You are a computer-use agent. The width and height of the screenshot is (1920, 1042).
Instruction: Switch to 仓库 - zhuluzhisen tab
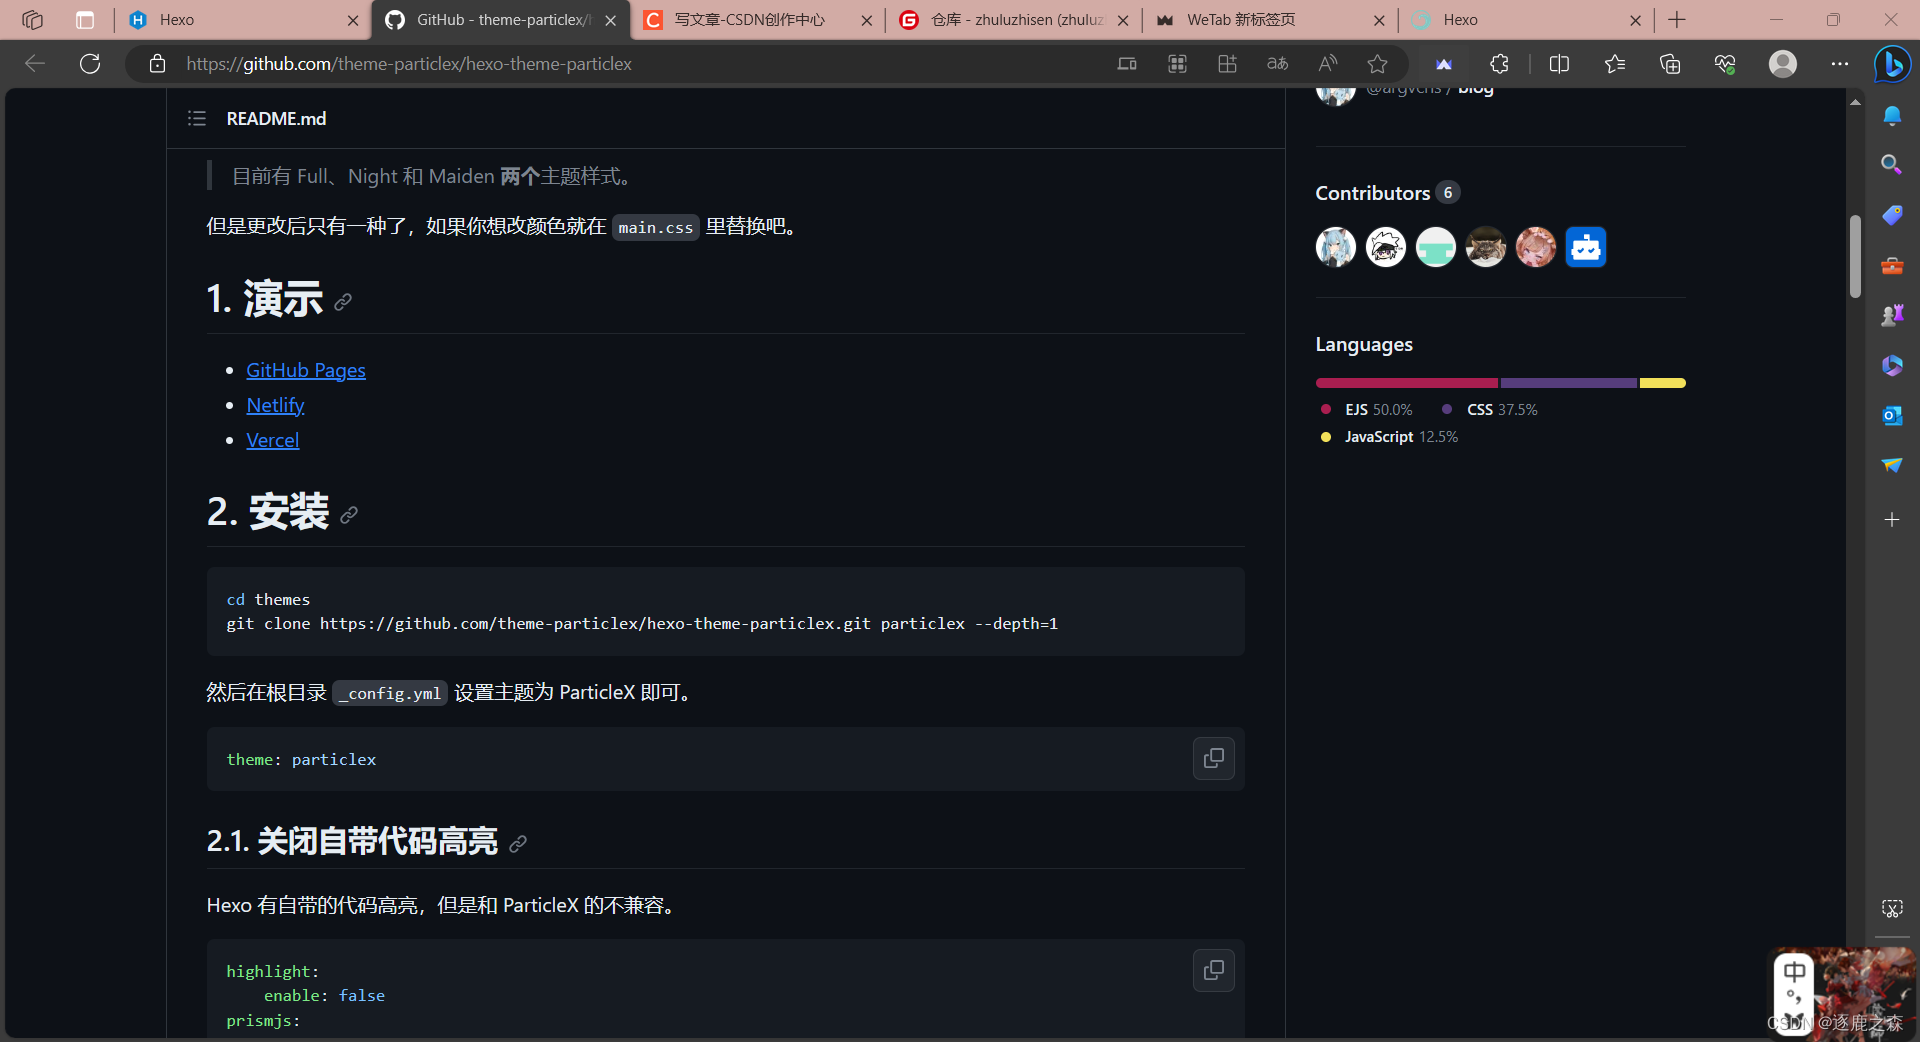click(x=1014, y=20)
